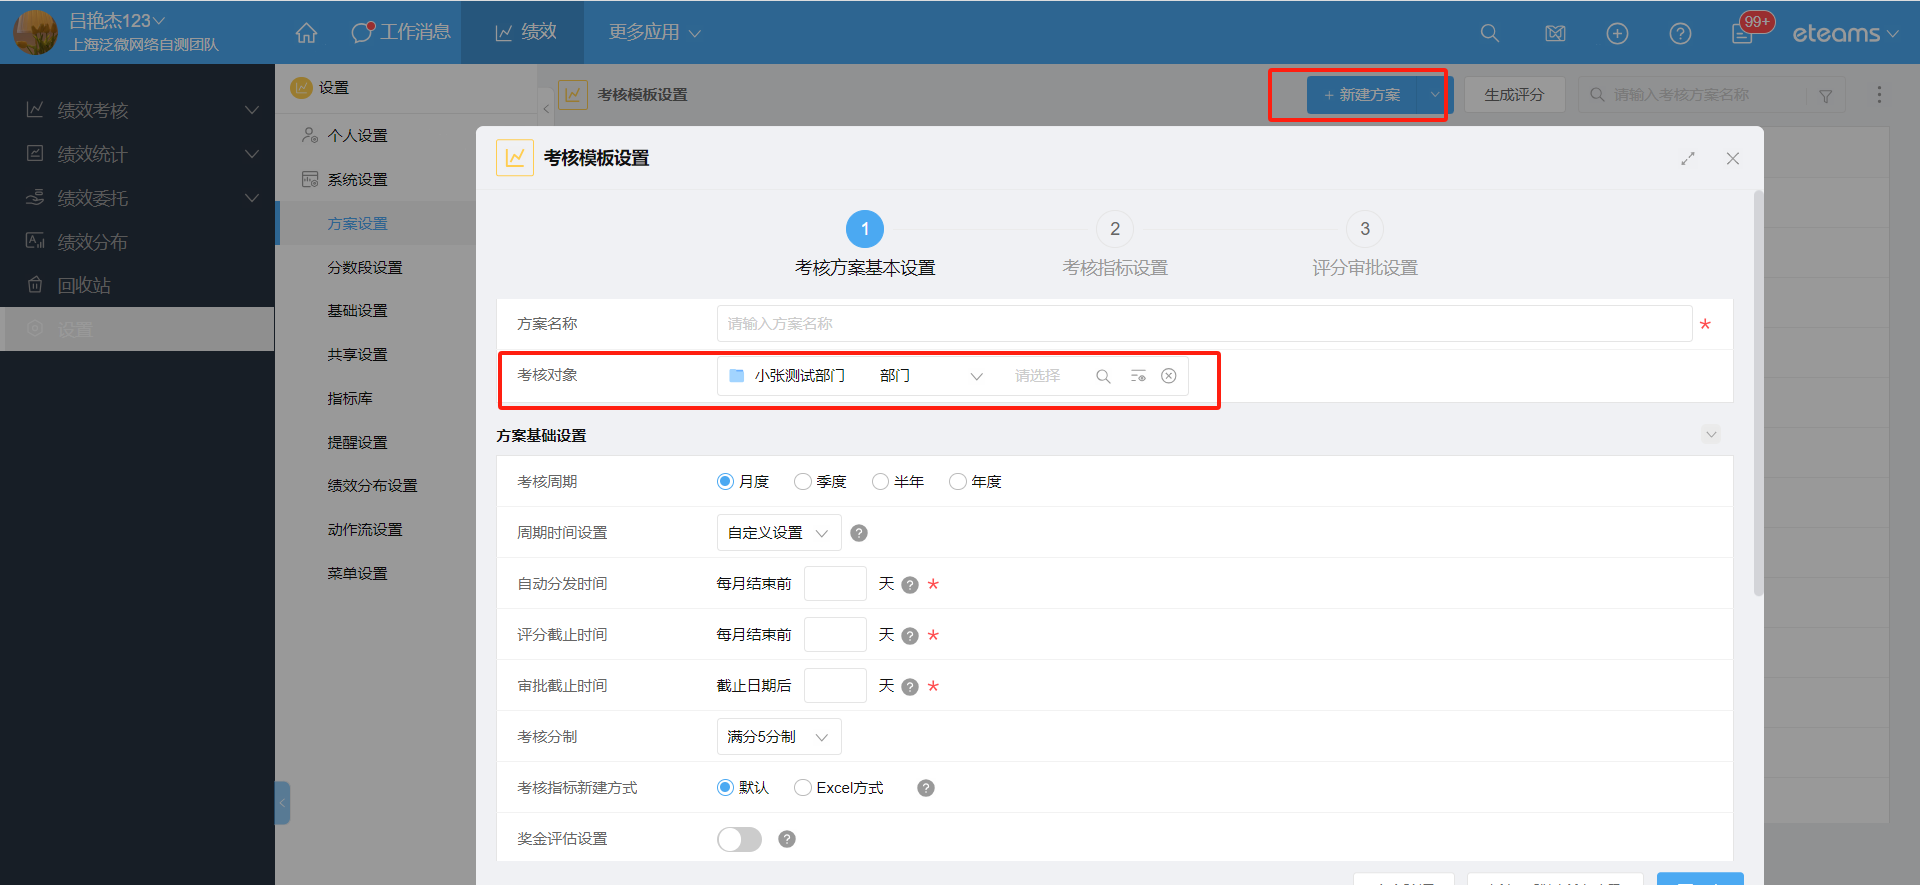Select 系统设置 in settings list
The width and height of the screenshot is (1920, 885).
click(x=357, y=179)
